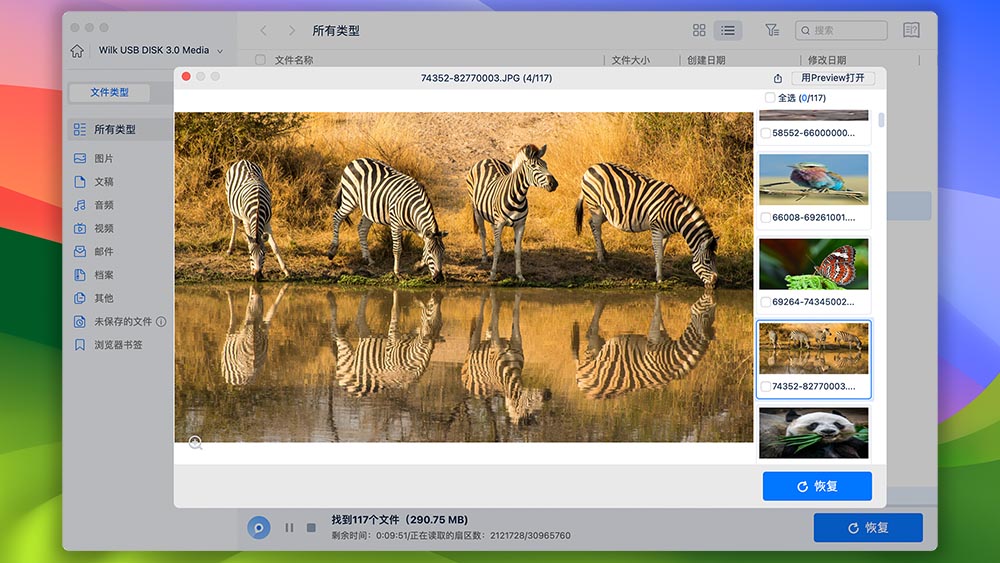1000x563 pixels.
Task: Click info icon next to 未保存的文件
Action: (x=161, y=321)
